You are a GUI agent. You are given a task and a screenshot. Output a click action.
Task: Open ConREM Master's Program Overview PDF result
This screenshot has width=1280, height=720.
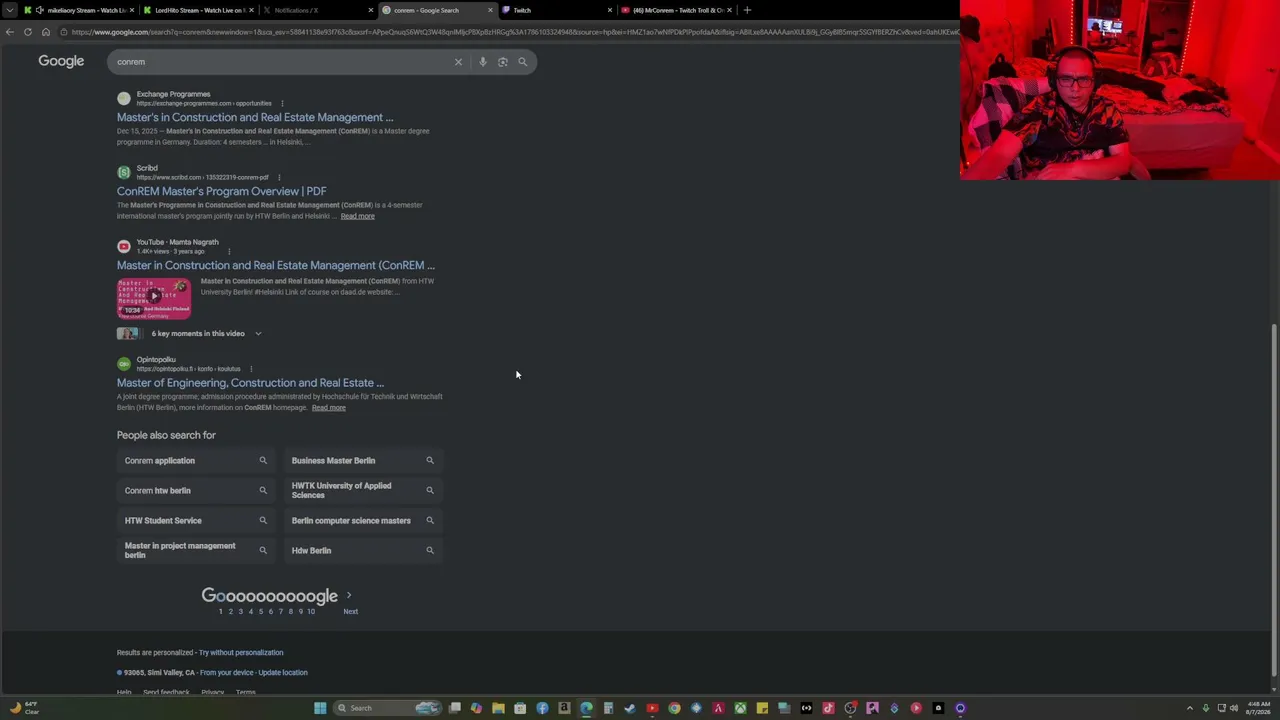(x=221, y=191)
